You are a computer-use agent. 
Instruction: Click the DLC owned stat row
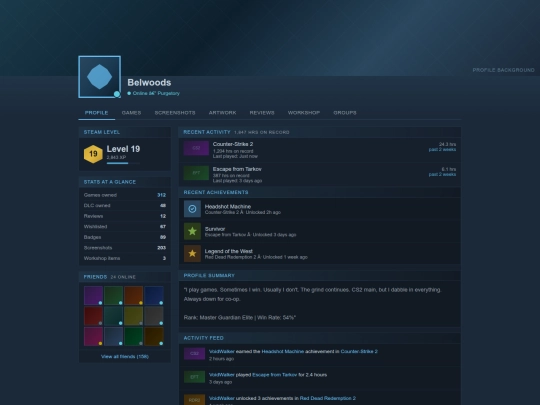pyautogui.click(x=125, y=206)
